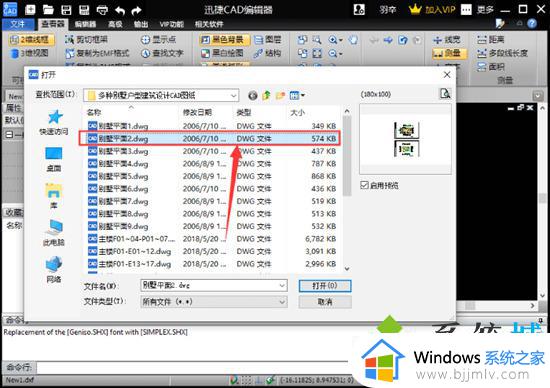Click main window horizontal scrollbar right arrow
The height and width of the screenshot is (388, 550).
[532, 305]
